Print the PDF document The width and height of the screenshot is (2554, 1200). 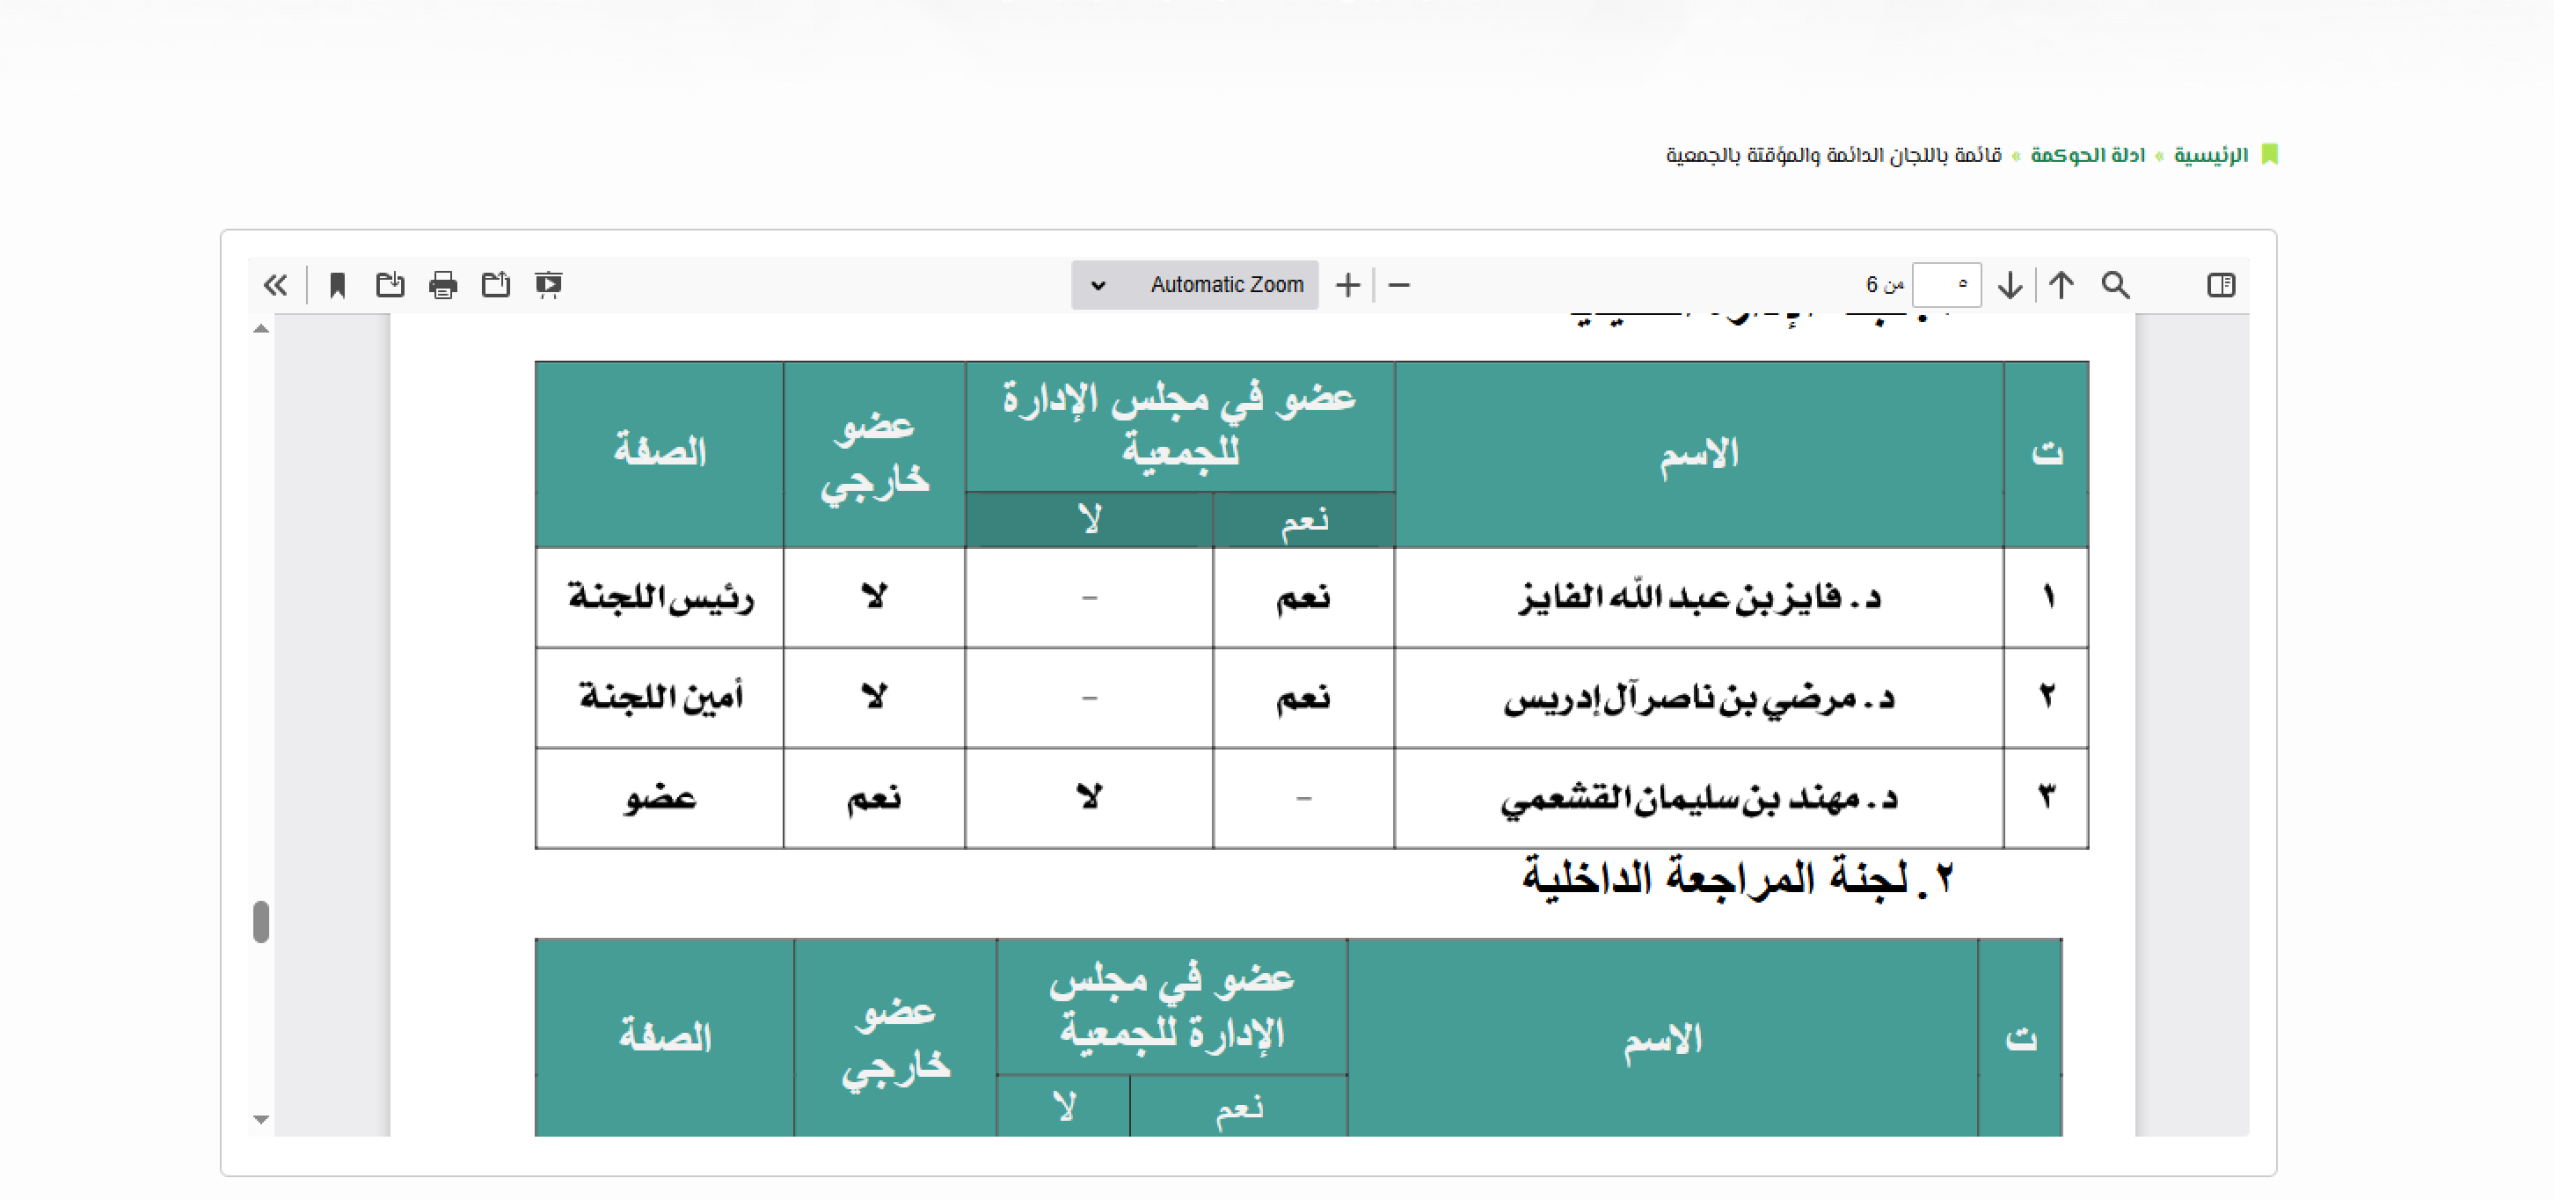(x=443, y=285)
